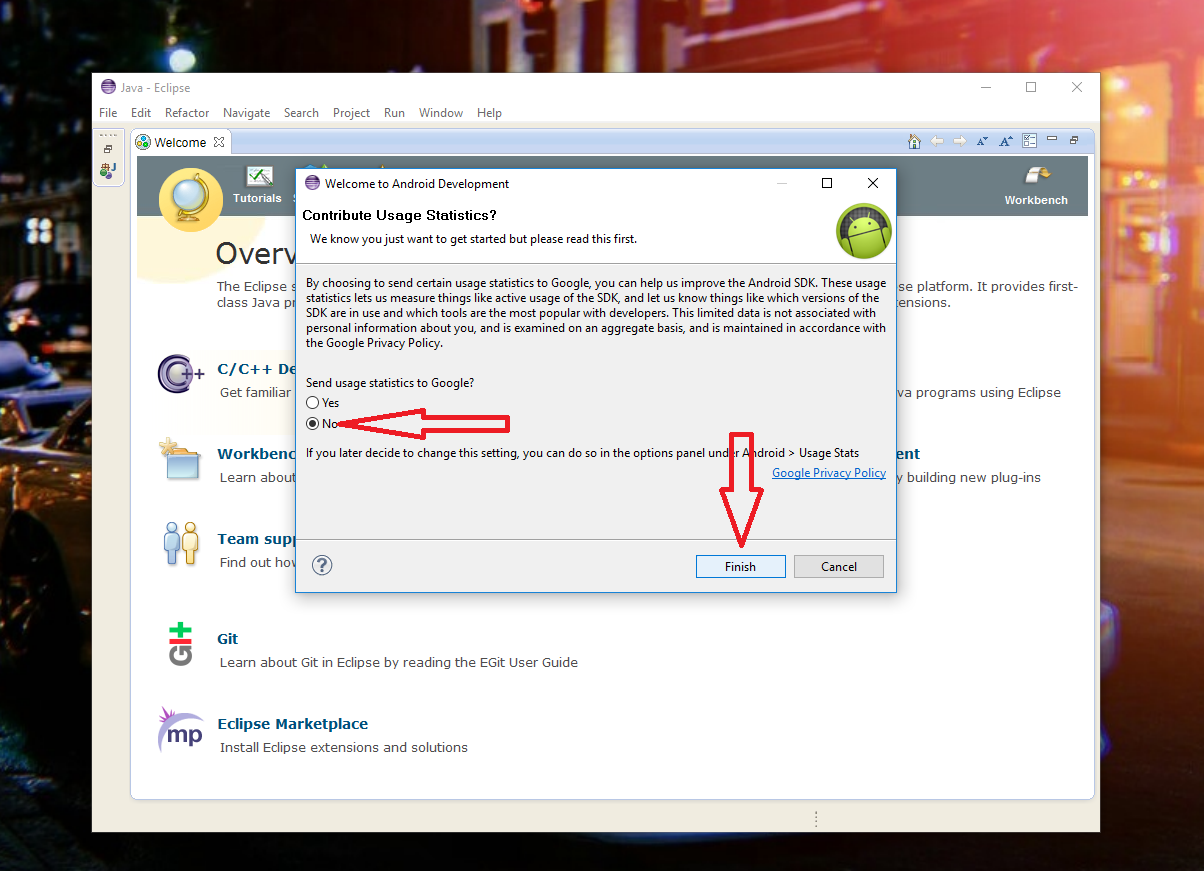
Task: Open the Google Privacy Policy link
Action: click(x=828, y=473)
